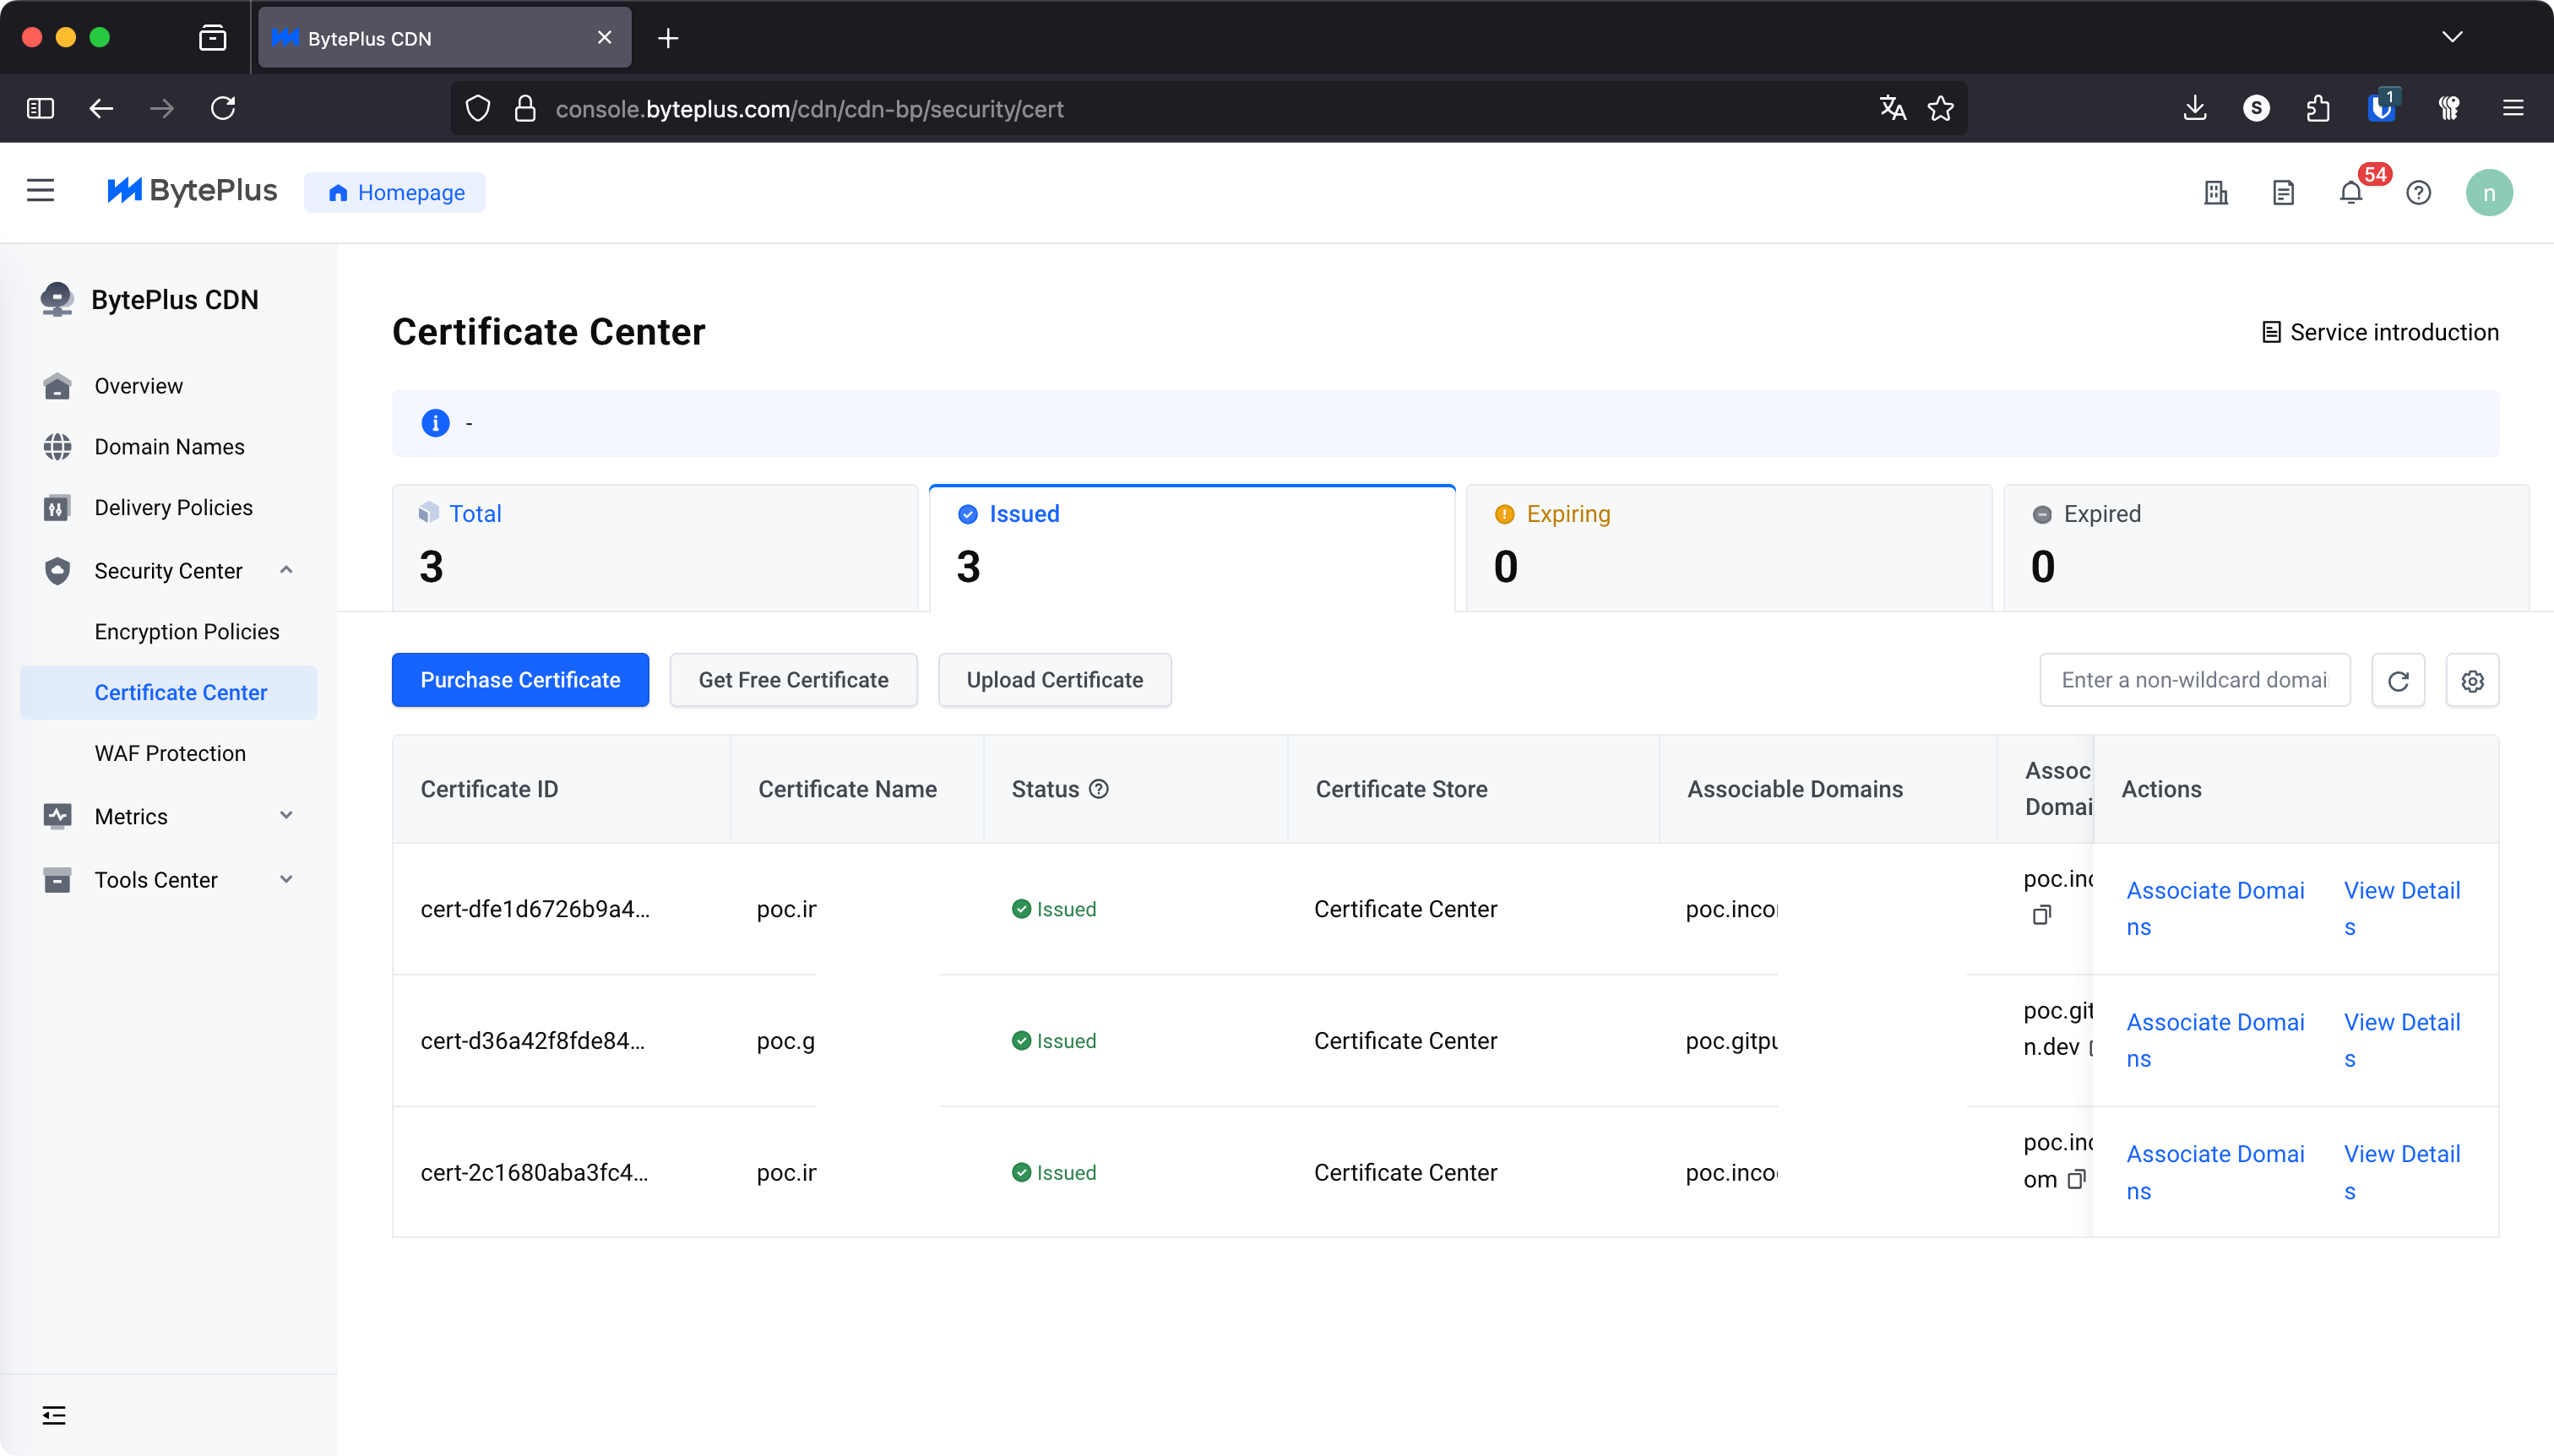Click Issued status in cert-d36a42f8fde84 row
The height and width of the screenshot is (1456, 2554).
pos(1054,1041)
